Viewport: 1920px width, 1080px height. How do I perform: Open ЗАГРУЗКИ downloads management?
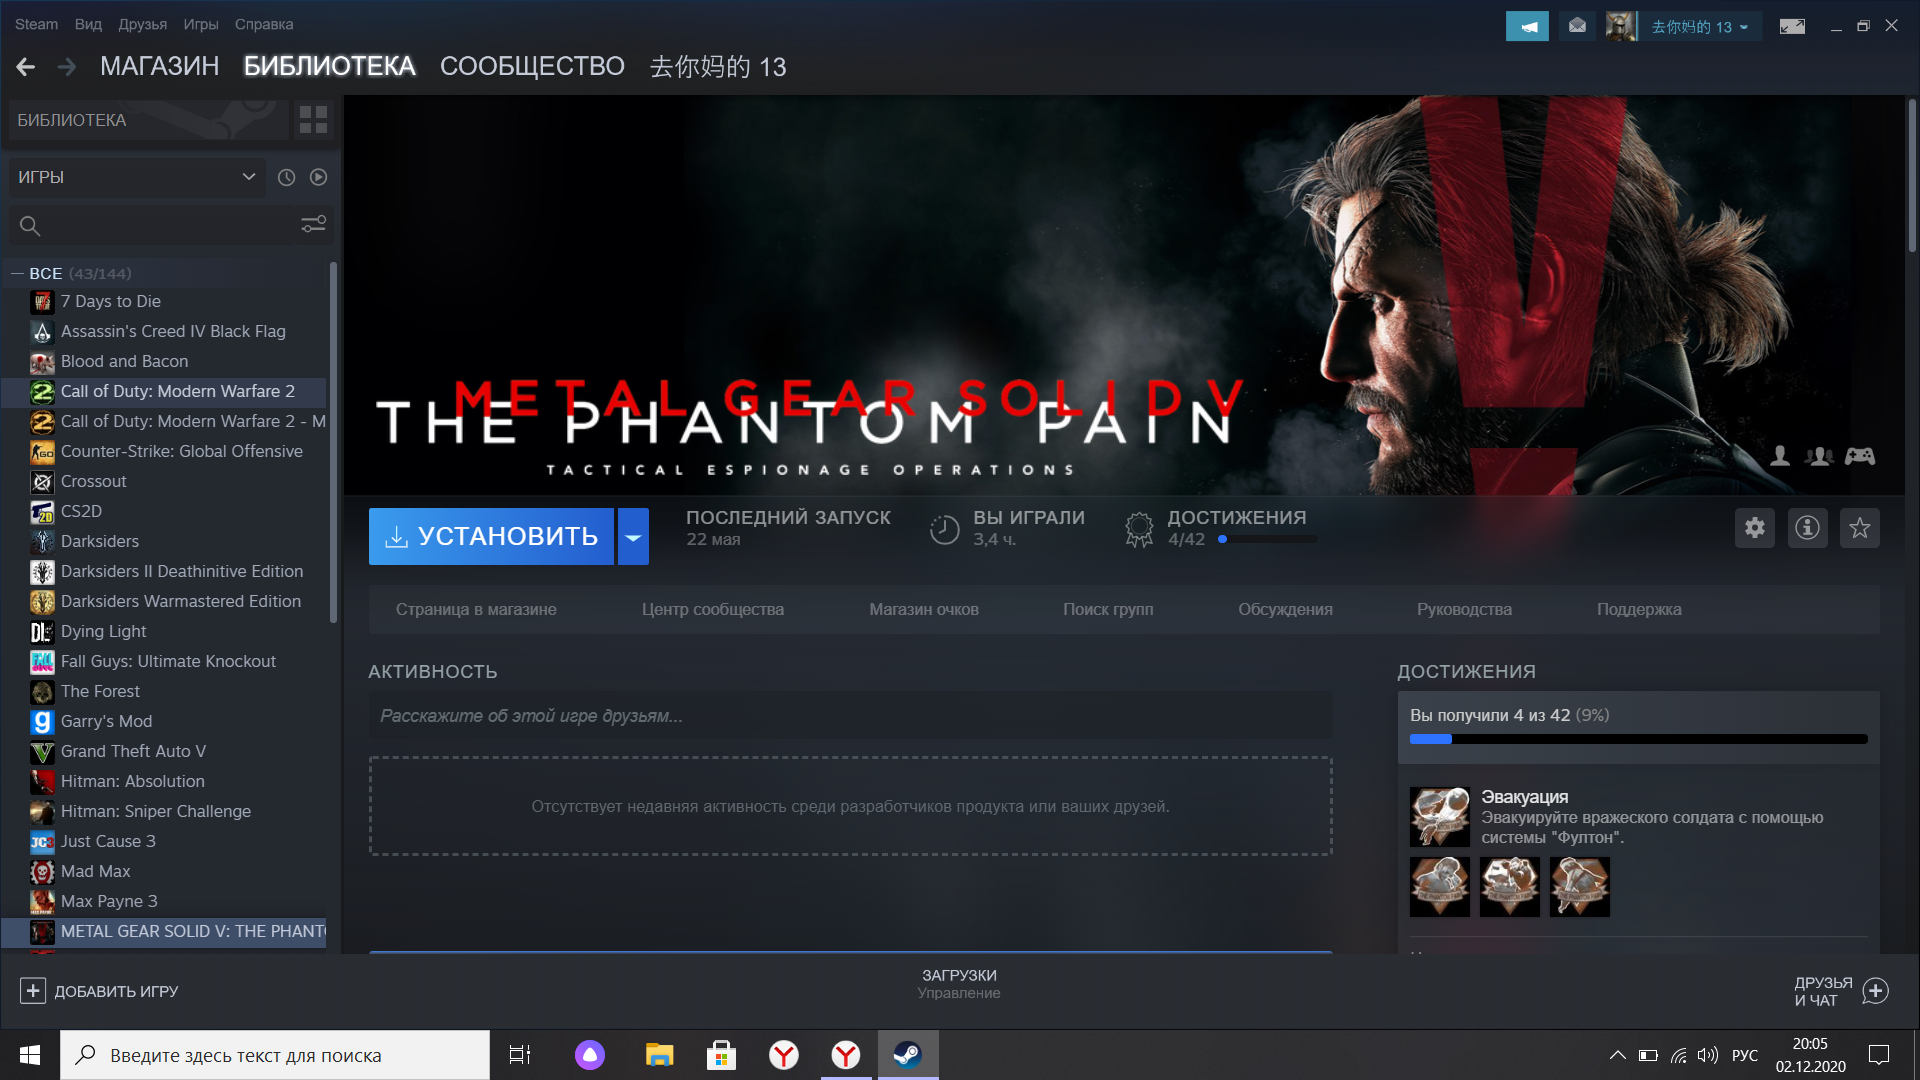(959, 983)
